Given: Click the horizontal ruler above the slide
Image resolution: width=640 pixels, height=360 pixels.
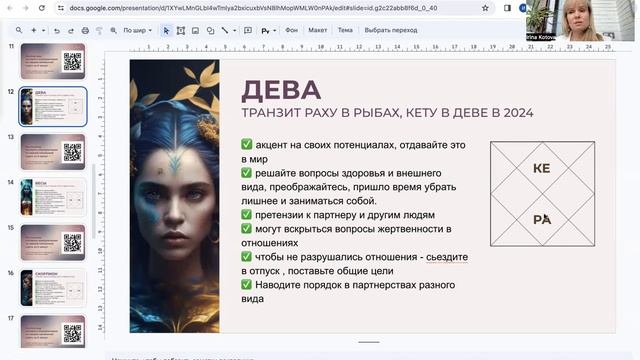Looking at the screenshot, I should pos(371,47).
